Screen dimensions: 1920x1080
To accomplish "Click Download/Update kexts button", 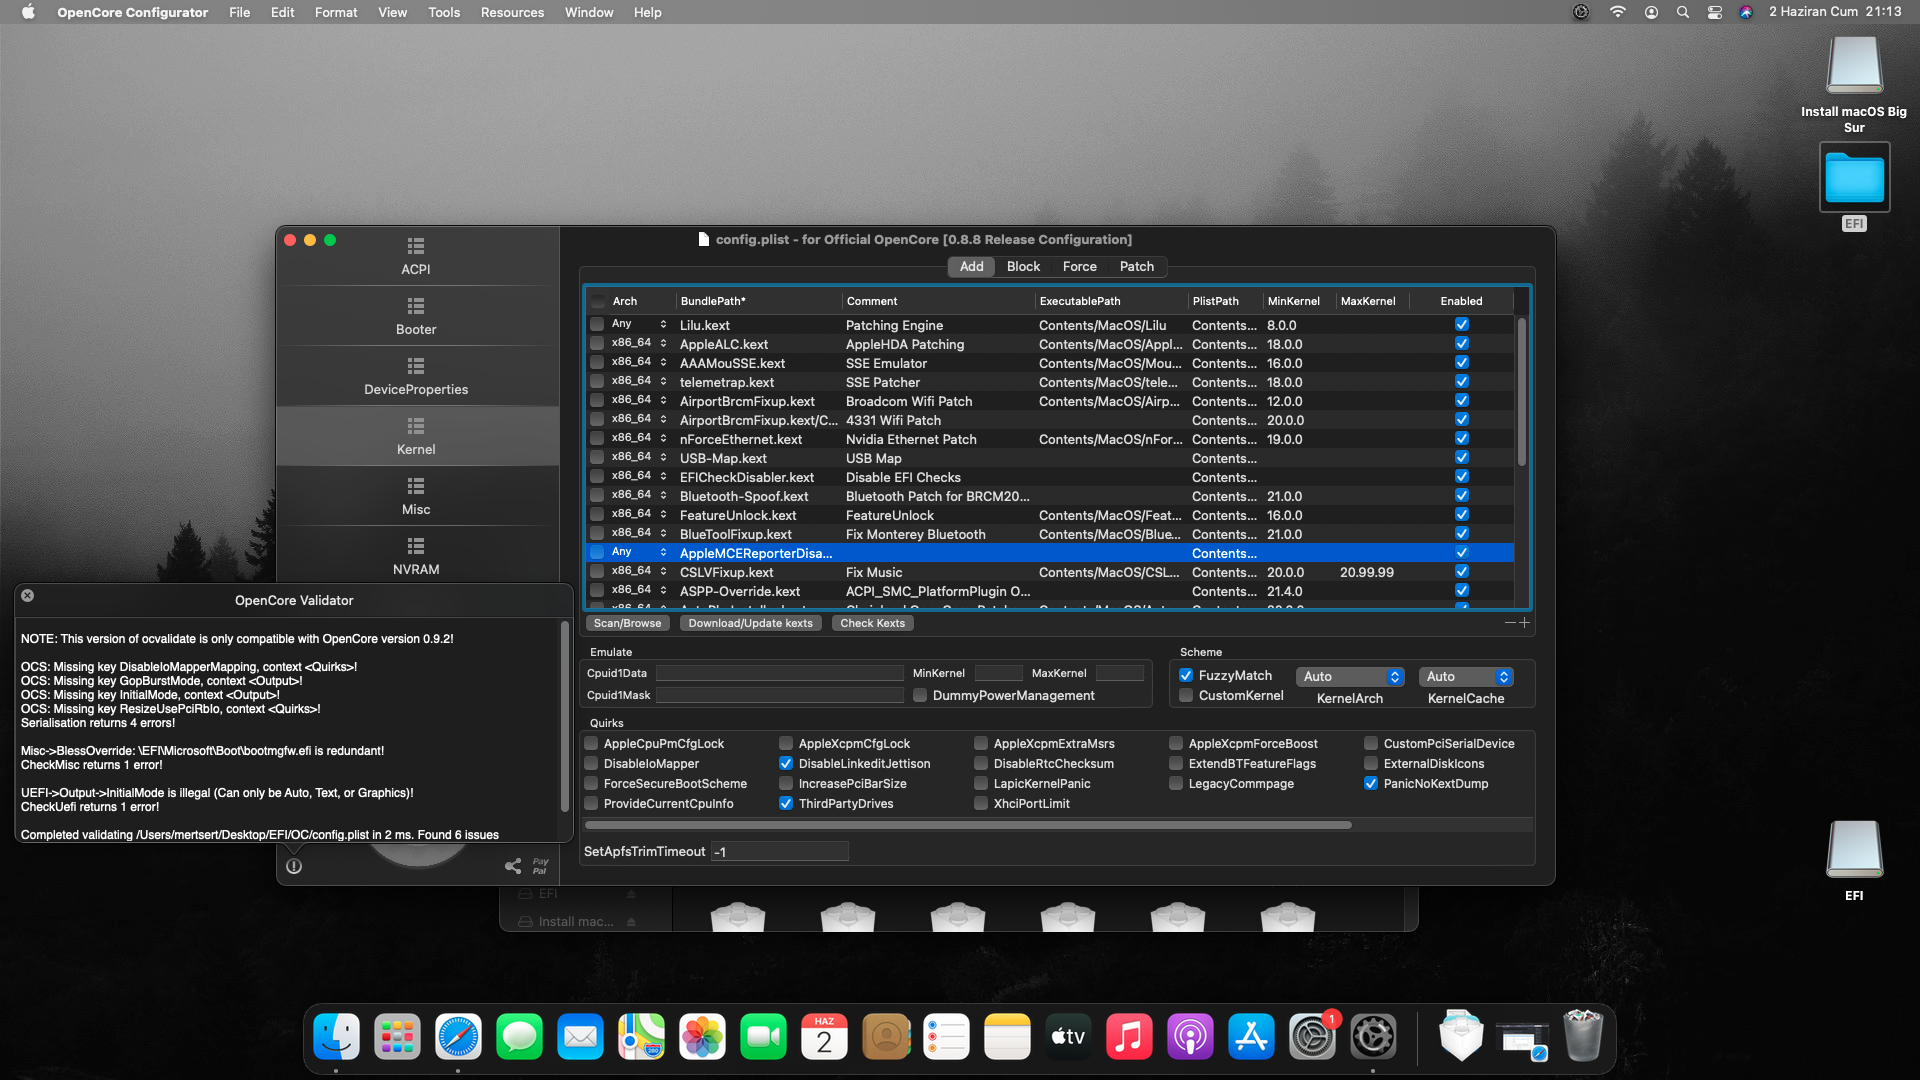I will [750, 623].
